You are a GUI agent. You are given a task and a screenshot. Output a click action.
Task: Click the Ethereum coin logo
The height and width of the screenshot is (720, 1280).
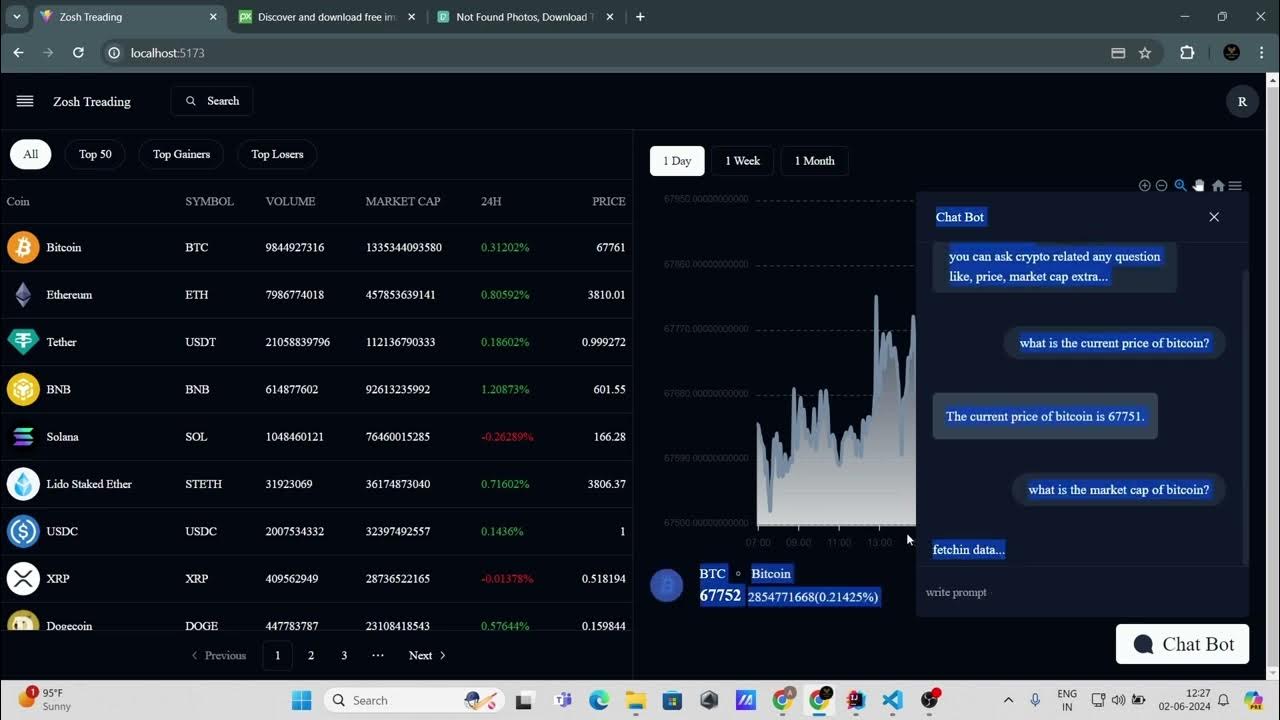pos(23,295)
